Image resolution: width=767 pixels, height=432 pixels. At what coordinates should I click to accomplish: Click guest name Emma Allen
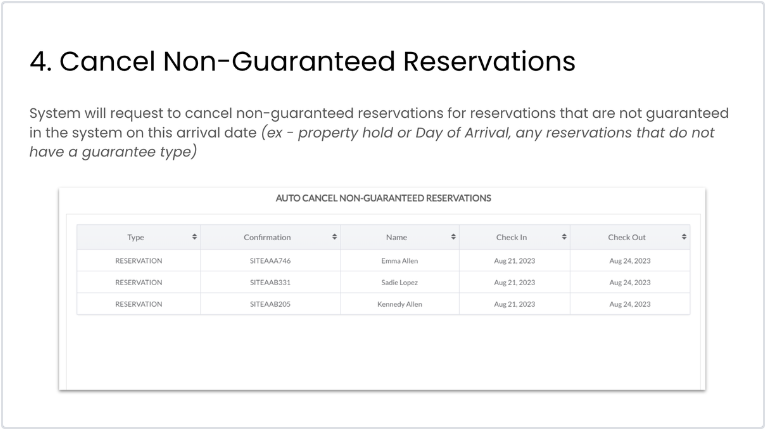click(399, 260)
